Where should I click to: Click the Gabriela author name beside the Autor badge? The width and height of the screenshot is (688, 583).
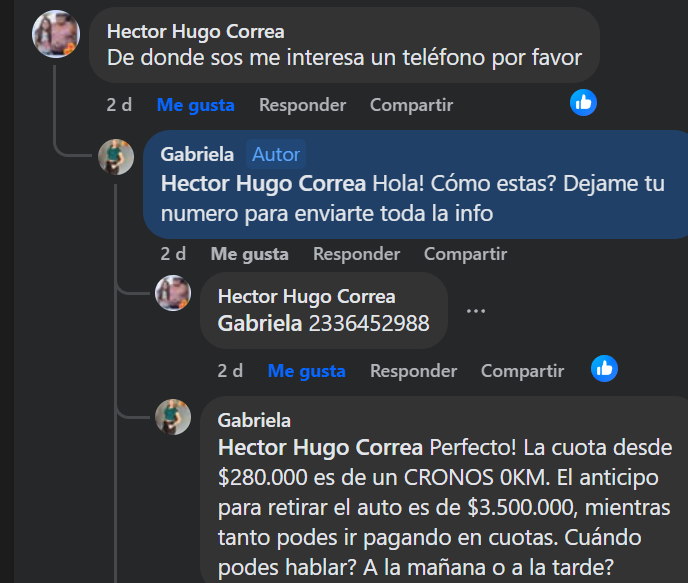coord(197,154)
